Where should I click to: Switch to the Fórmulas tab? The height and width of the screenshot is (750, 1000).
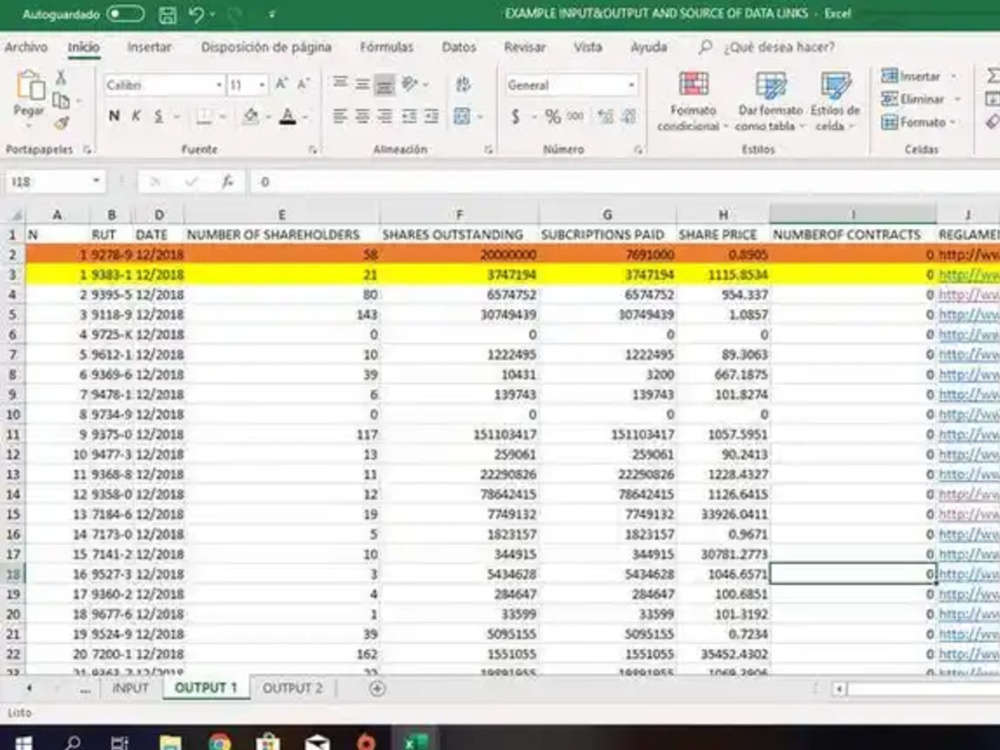coord(386,47)
